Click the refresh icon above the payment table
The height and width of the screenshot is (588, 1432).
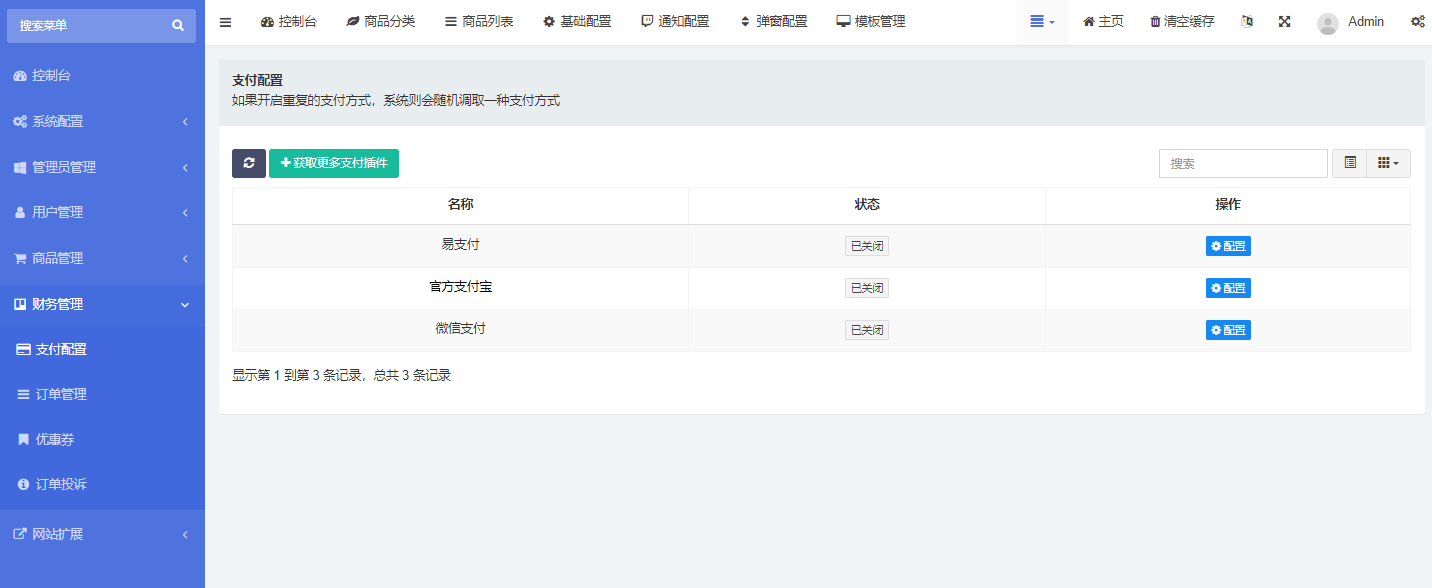point(248,163)
